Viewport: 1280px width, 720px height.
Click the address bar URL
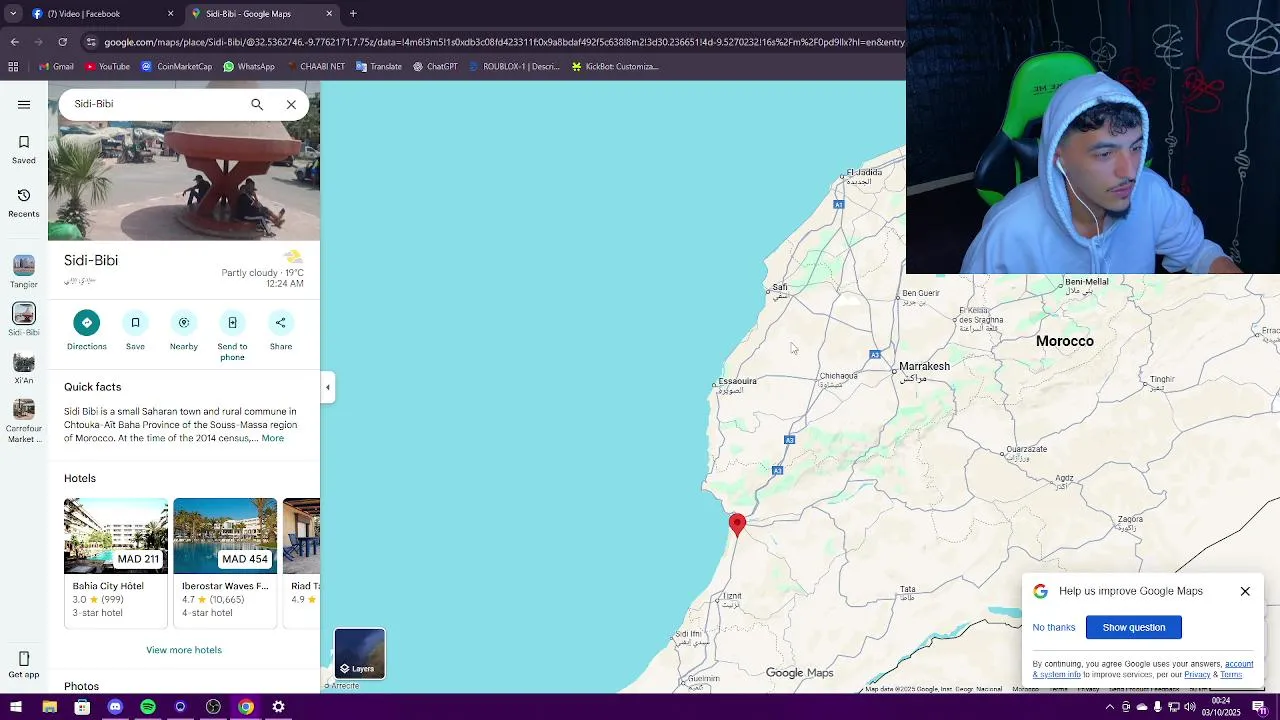[503, 42]
